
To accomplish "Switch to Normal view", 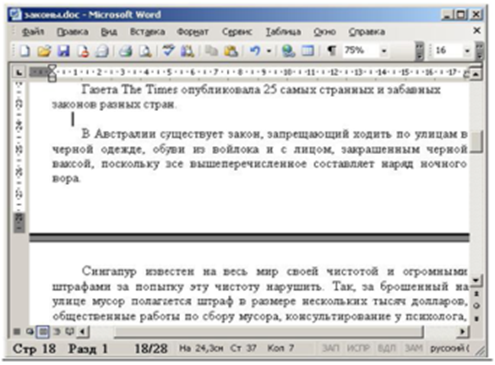I will click(x=17, y=331).
